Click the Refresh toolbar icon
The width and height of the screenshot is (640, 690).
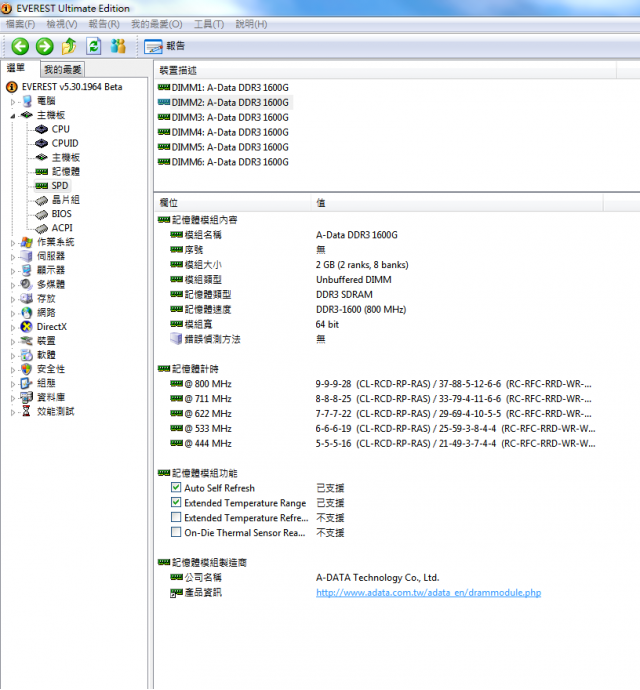click(93, 46)
